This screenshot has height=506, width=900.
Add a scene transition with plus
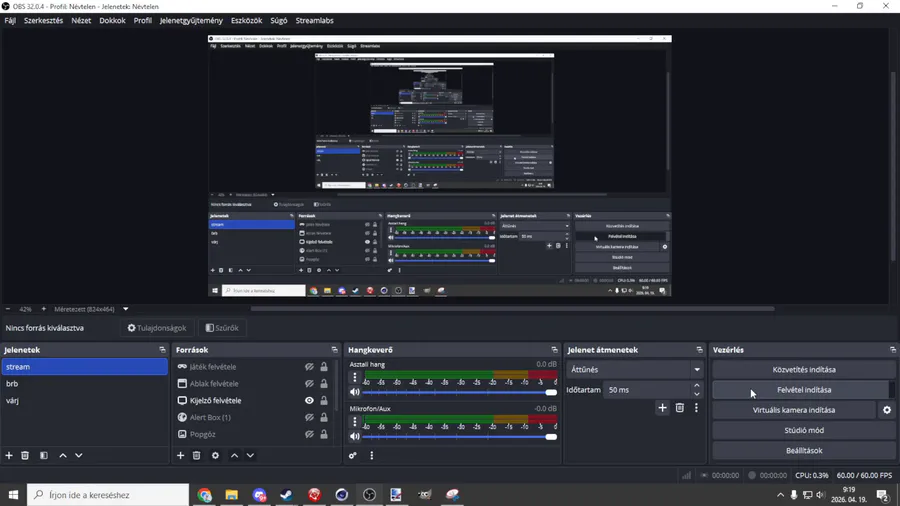(x=662, y=408)
